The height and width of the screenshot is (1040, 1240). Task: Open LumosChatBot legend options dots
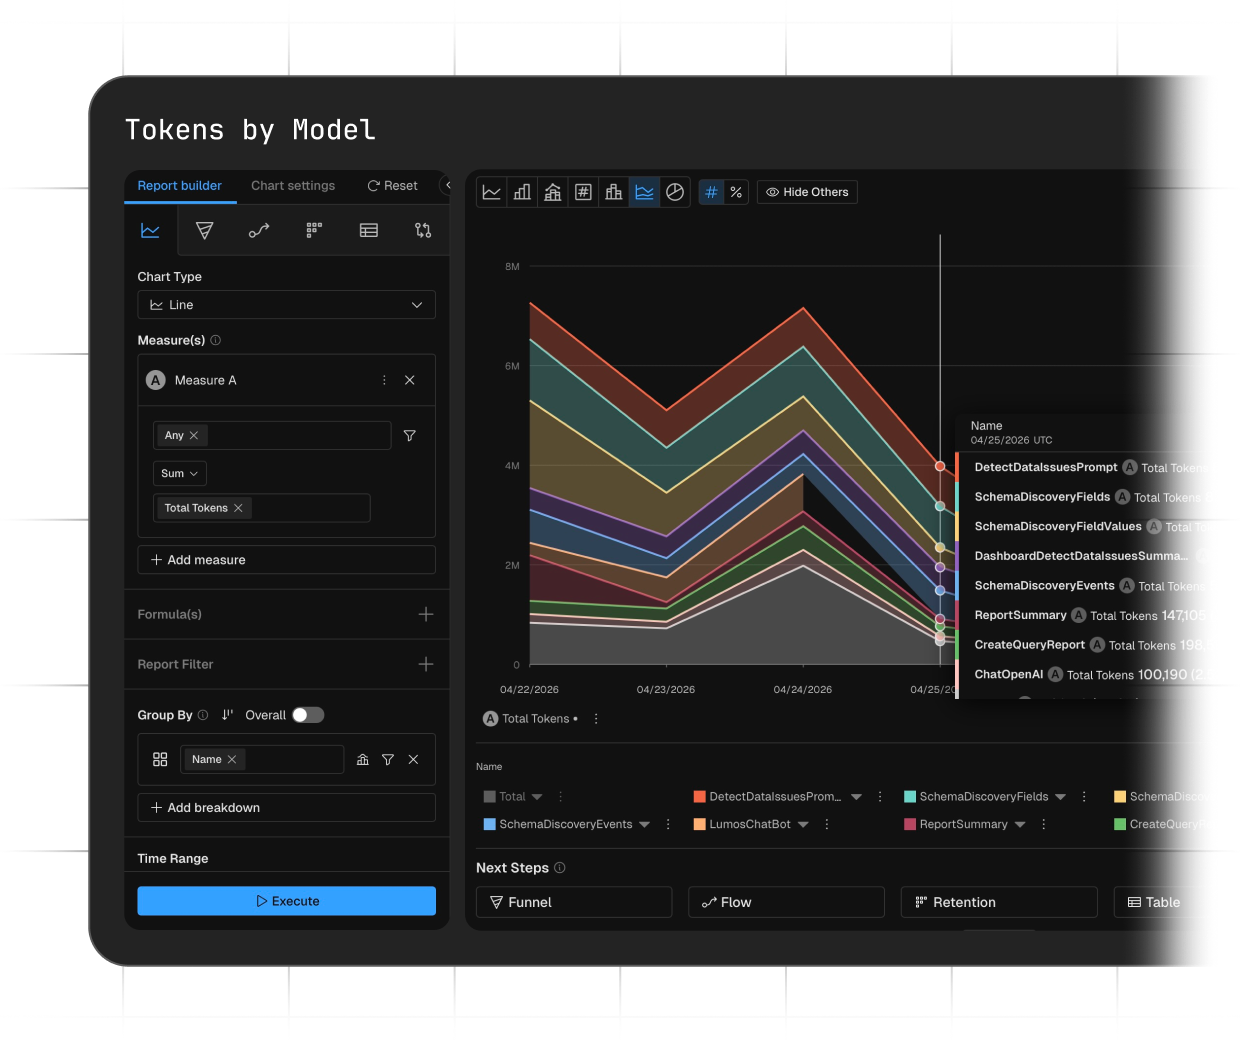tap(827, 825)
